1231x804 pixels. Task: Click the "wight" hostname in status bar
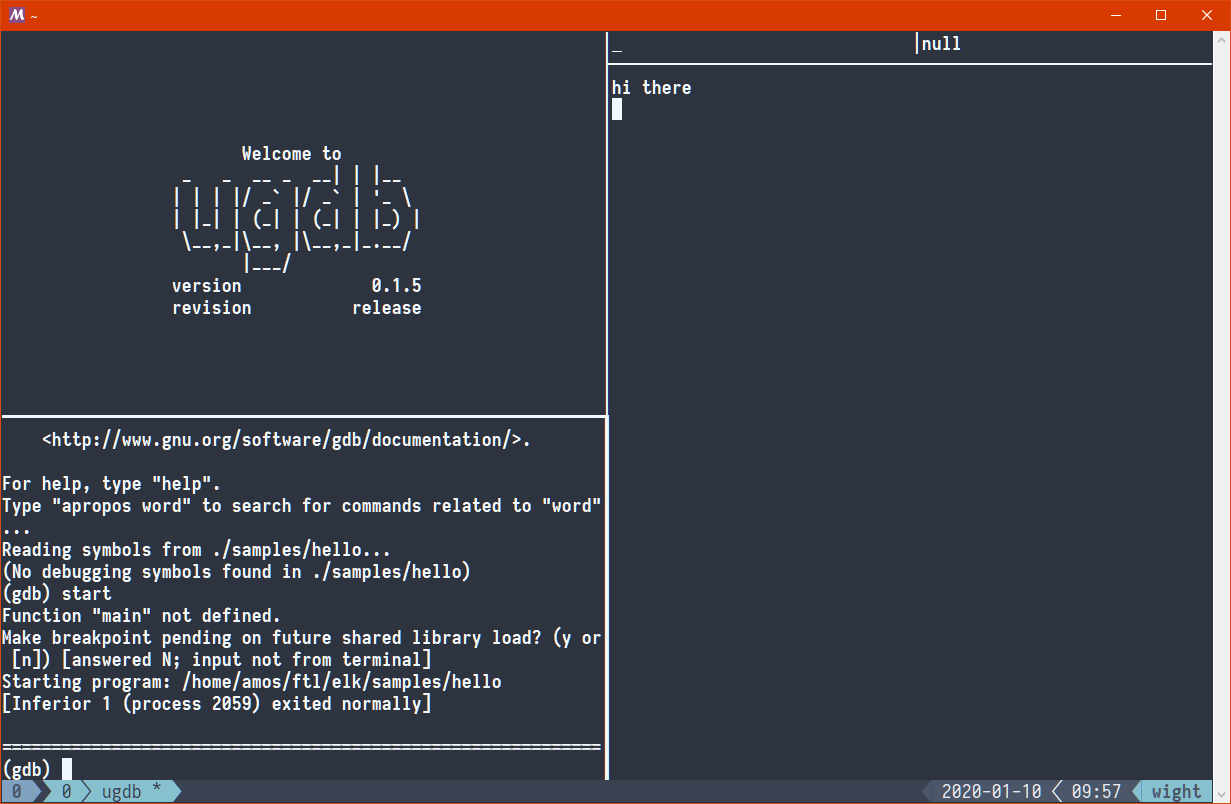pos(1176,792)
